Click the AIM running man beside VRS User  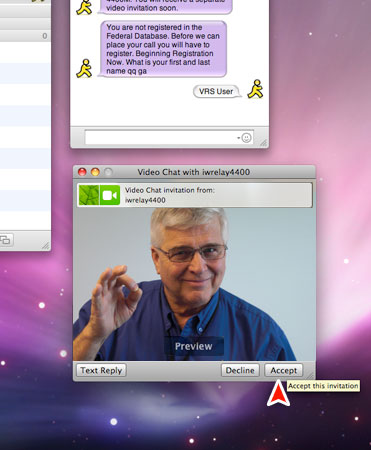(255, 89)
